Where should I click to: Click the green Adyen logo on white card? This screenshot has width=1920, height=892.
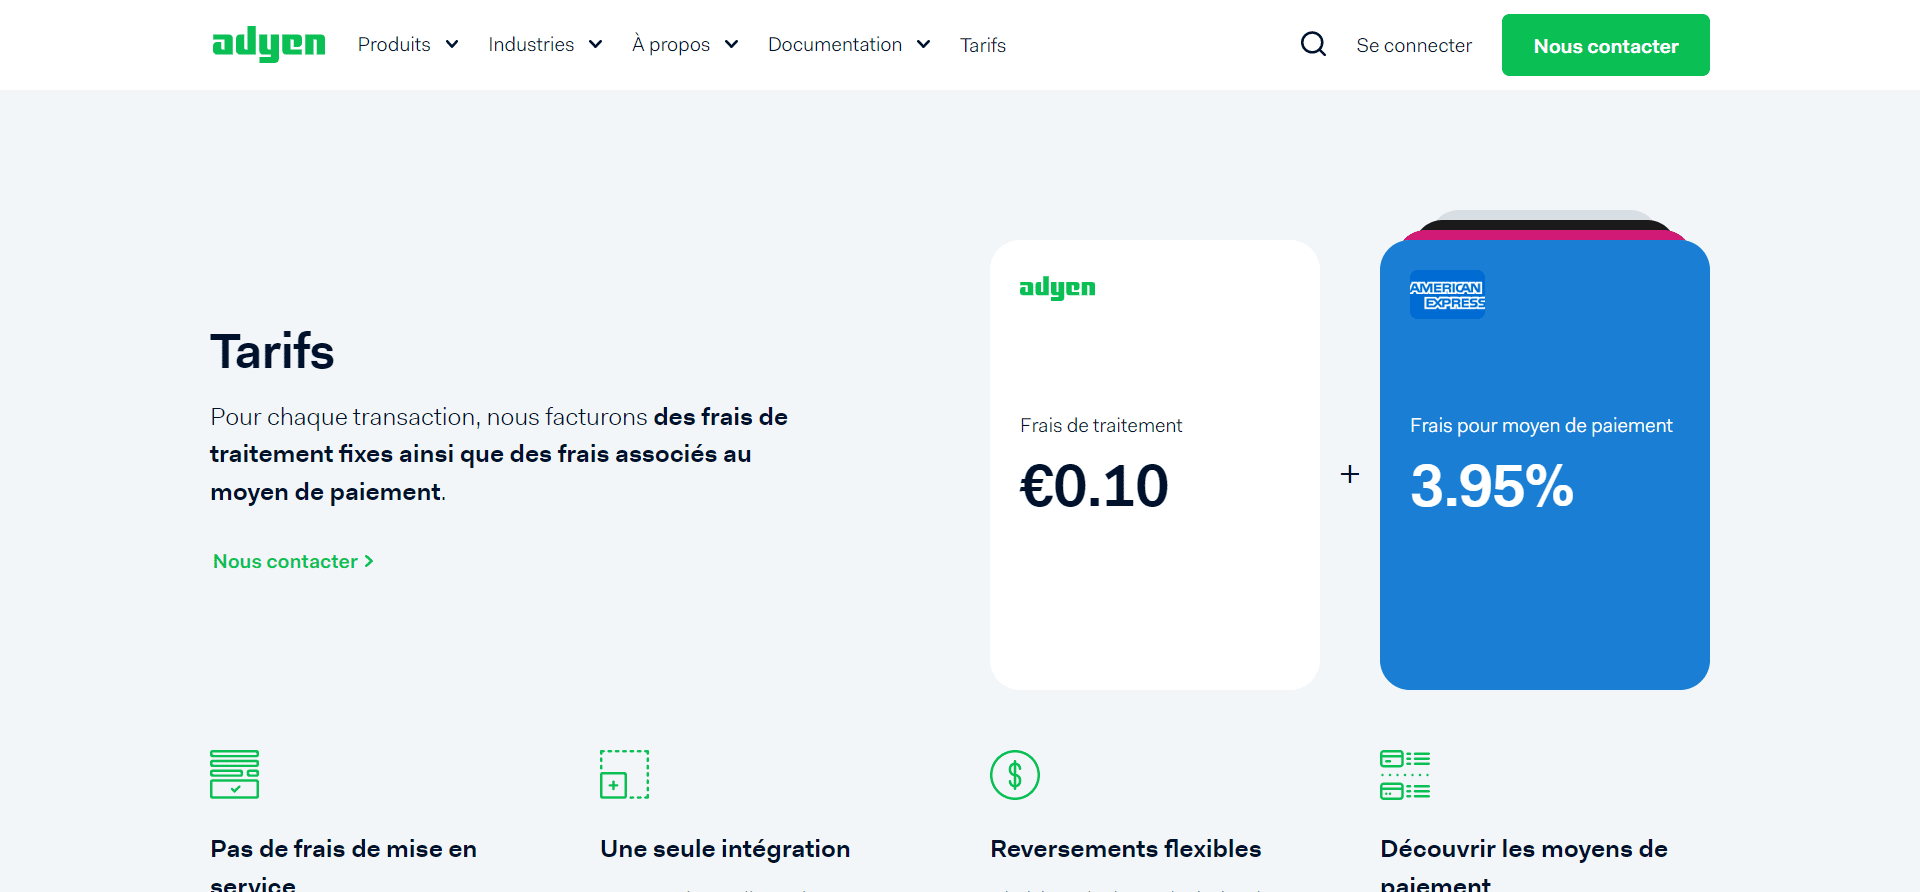point(1057,288)
